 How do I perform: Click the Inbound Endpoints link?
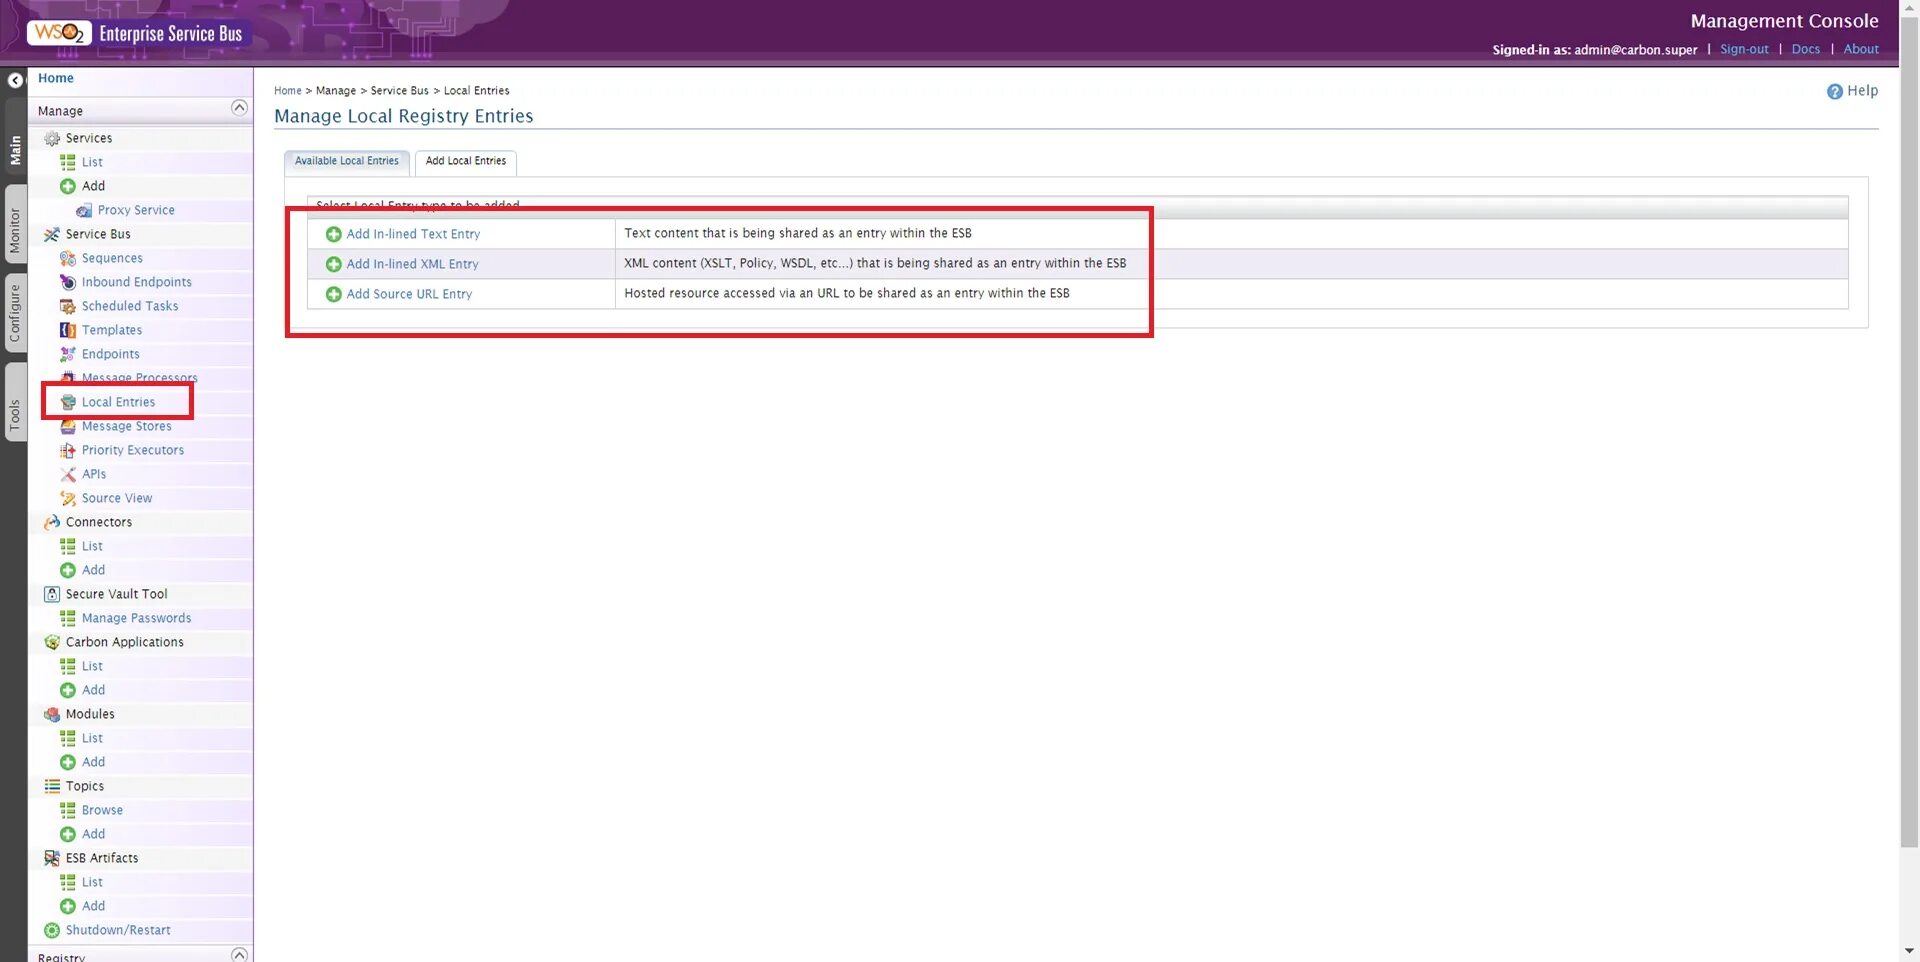pyautogui.click(x=137, y=282)
